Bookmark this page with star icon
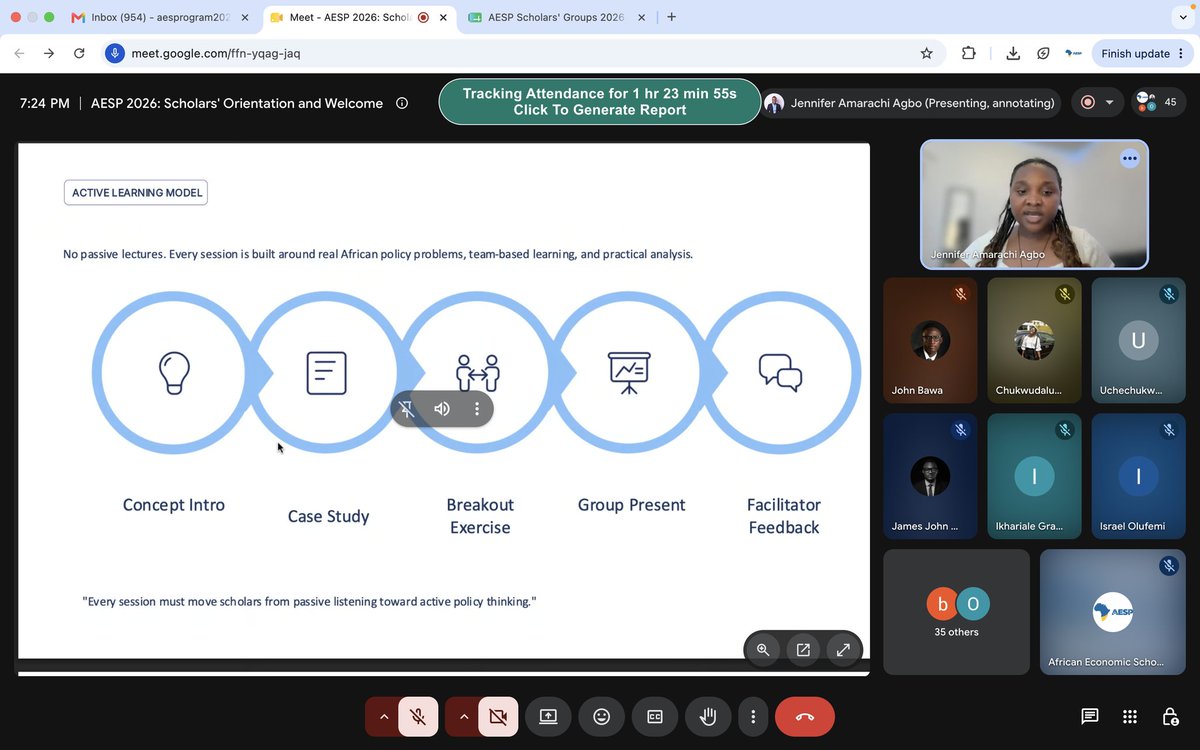This screenshot has width=1200, height=750. click(x=926, y=53)
